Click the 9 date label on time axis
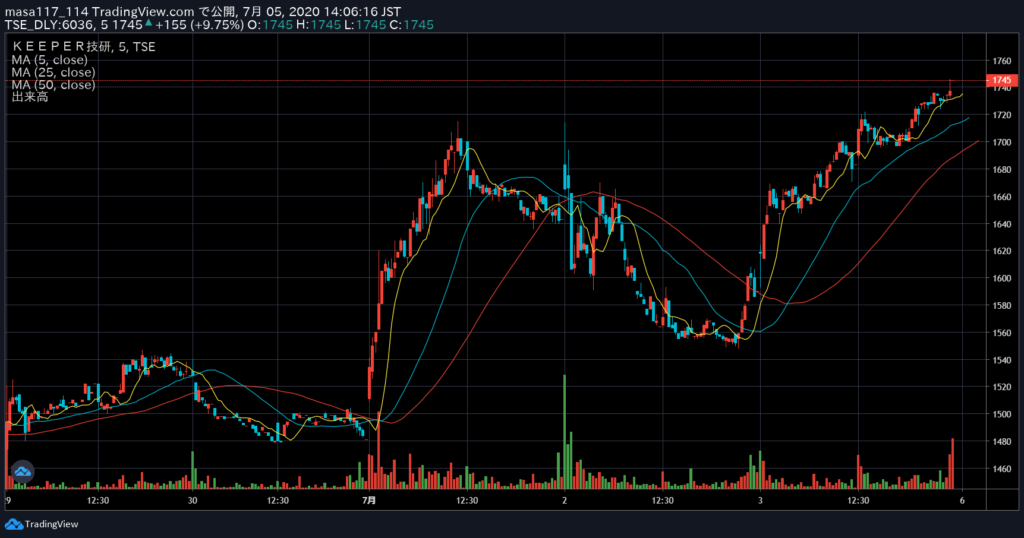The height and width of the screenshot is (538, 1024). point(8,501)
